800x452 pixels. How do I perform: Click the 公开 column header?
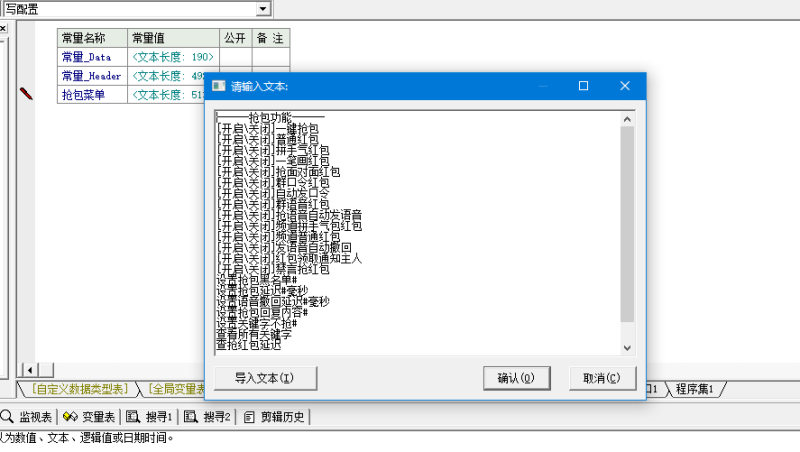[236, 38]
